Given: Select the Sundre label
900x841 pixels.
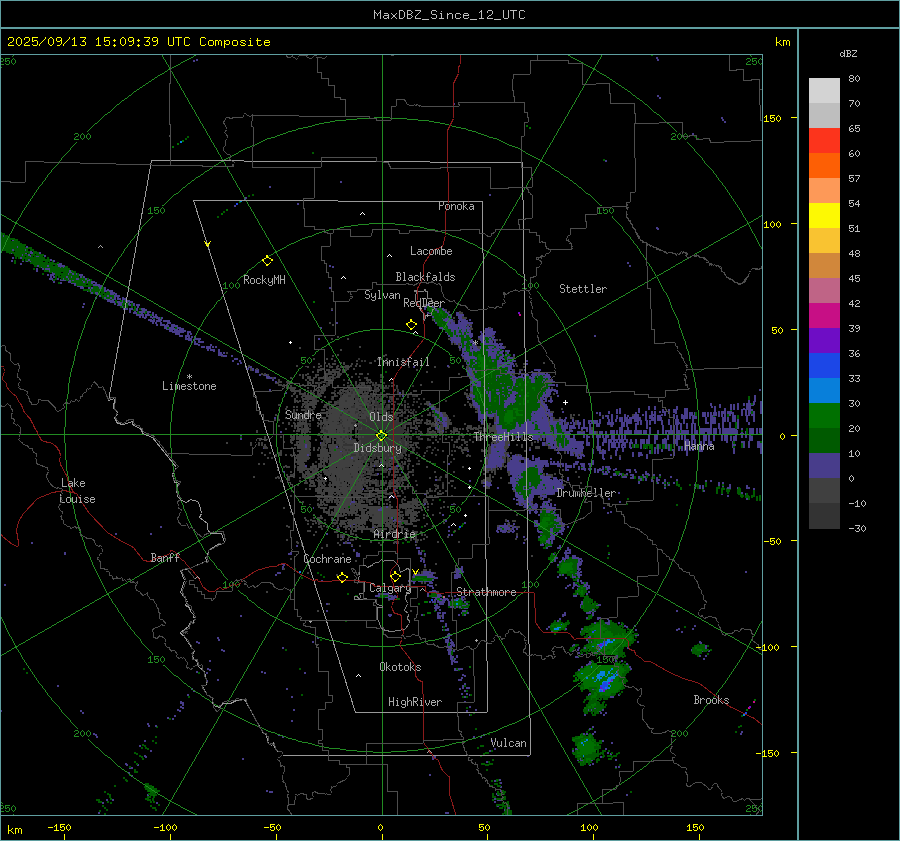Looking at the screenshot, I should (303, 414).
